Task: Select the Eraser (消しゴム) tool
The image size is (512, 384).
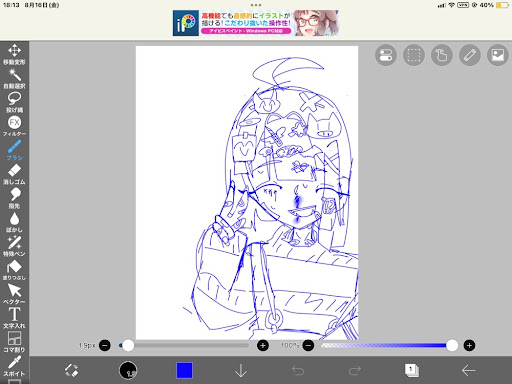Action: [14, 174]
